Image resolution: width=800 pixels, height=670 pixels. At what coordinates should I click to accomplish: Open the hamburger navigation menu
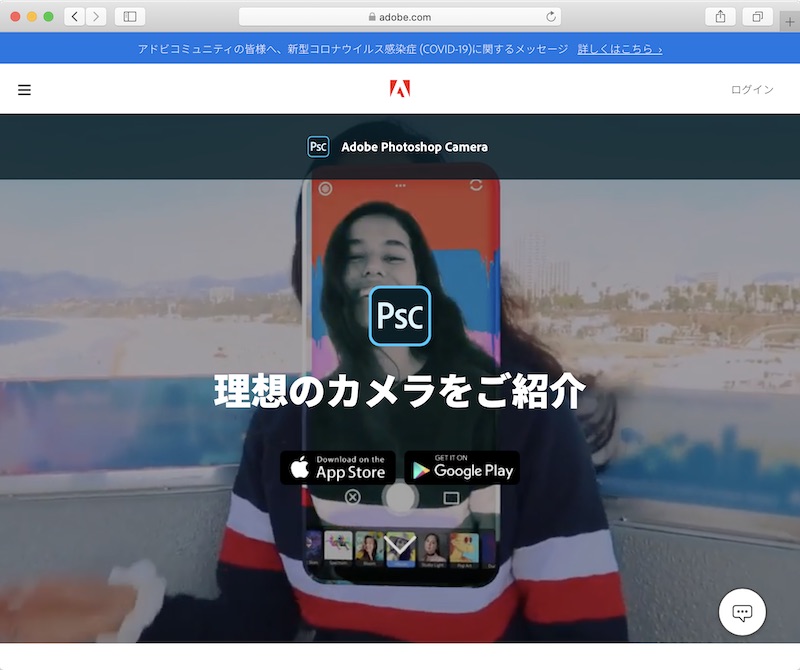(24, 89)
